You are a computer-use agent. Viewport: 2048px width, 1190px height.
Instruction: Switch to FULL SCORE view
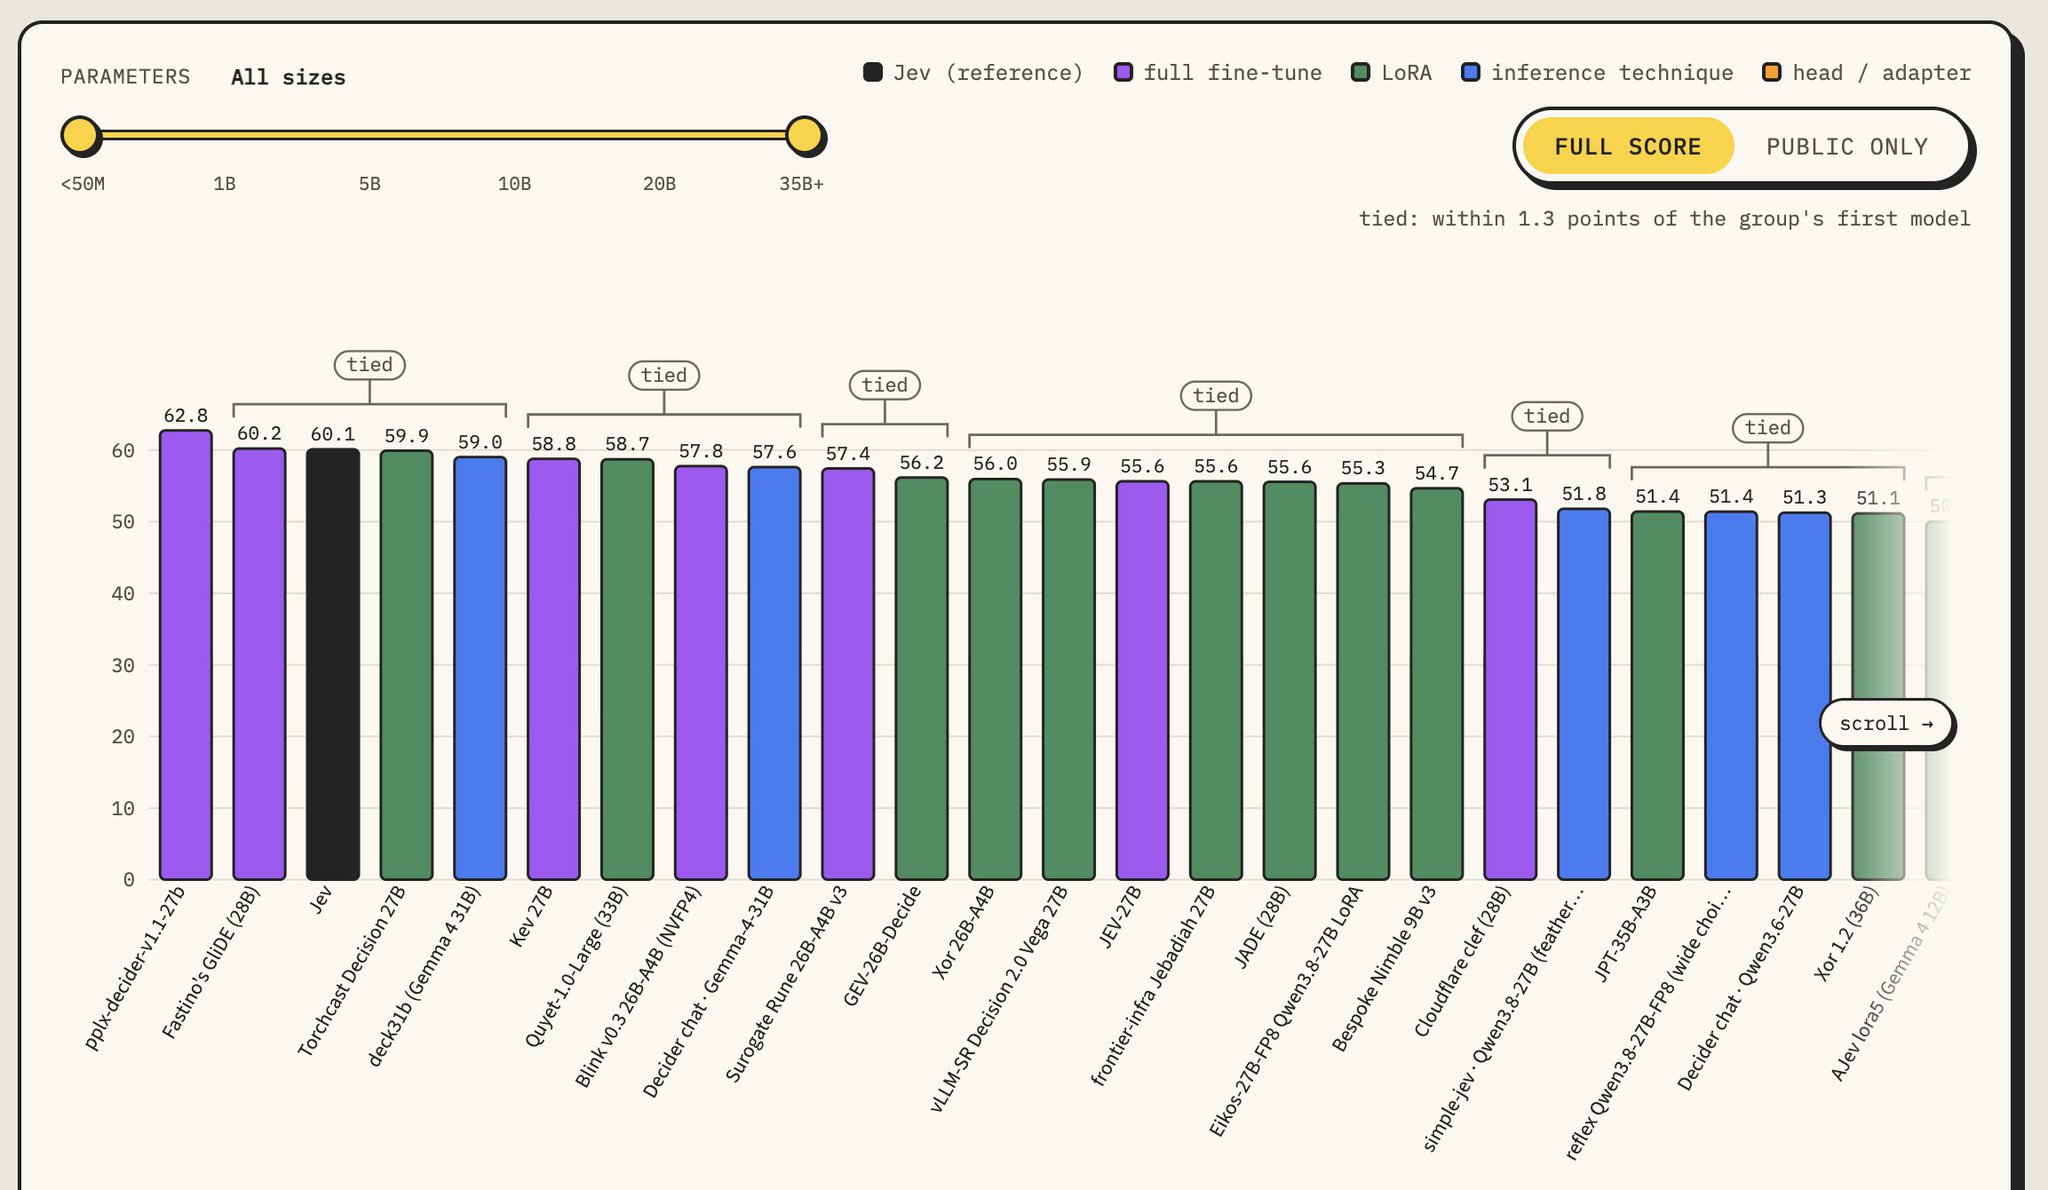tap(1627, 146)
